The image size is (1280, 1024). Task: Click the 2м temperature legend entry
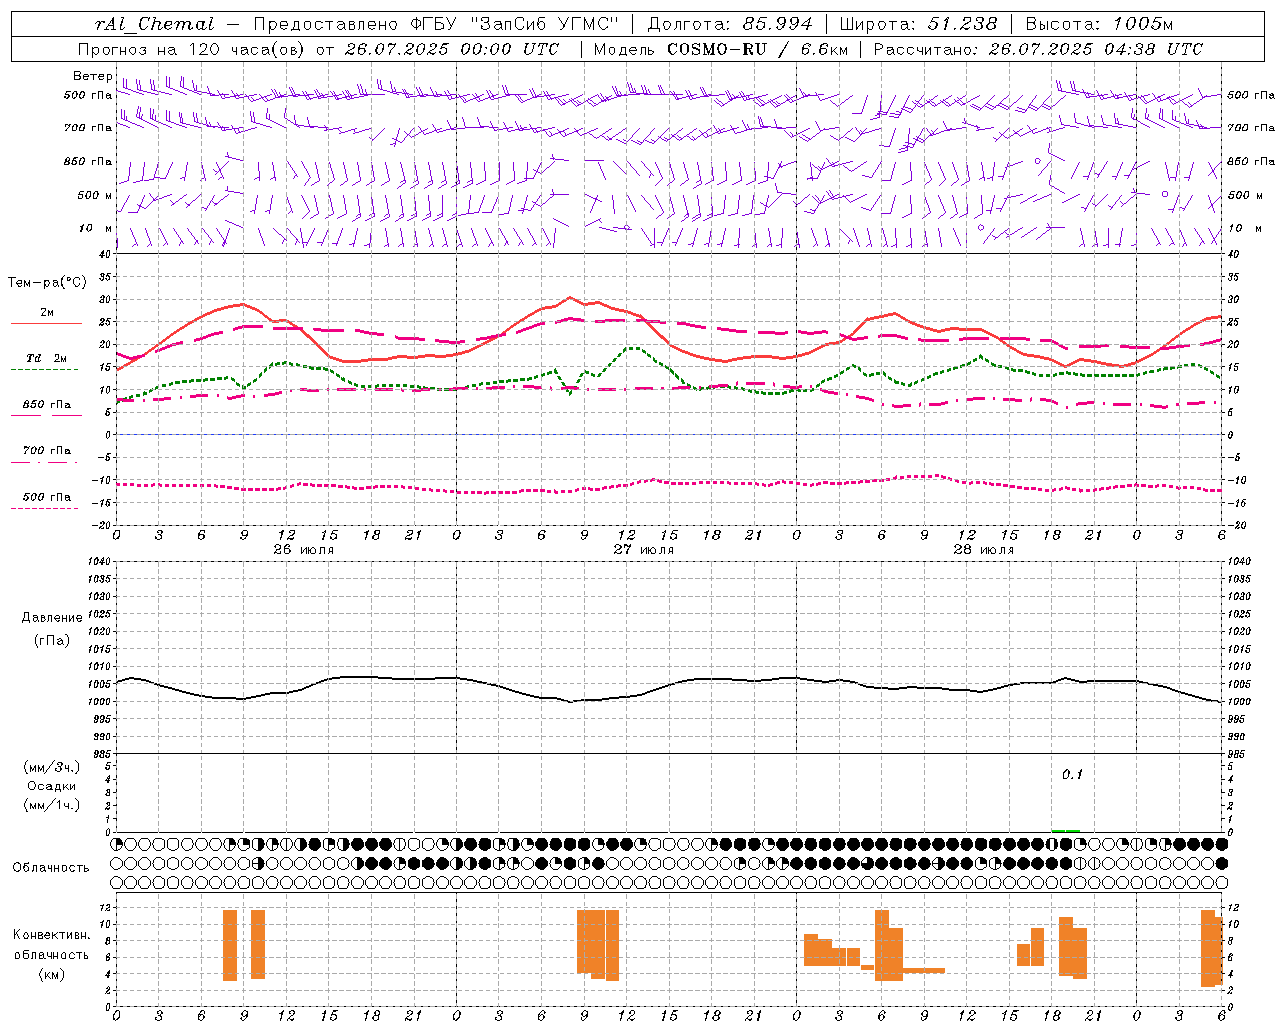point(47,312)
